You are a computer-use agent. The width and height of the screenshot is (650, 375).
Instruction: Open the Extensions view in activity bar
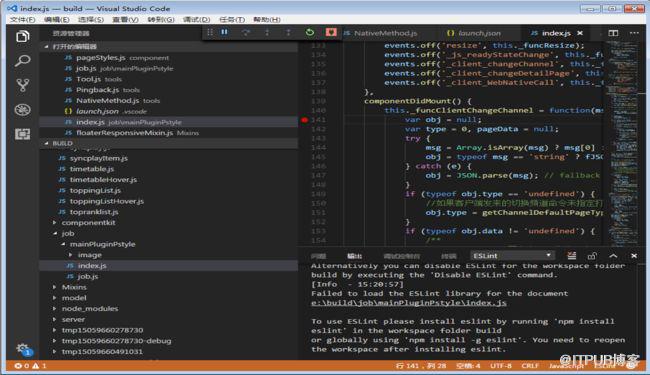pos(22,134)
